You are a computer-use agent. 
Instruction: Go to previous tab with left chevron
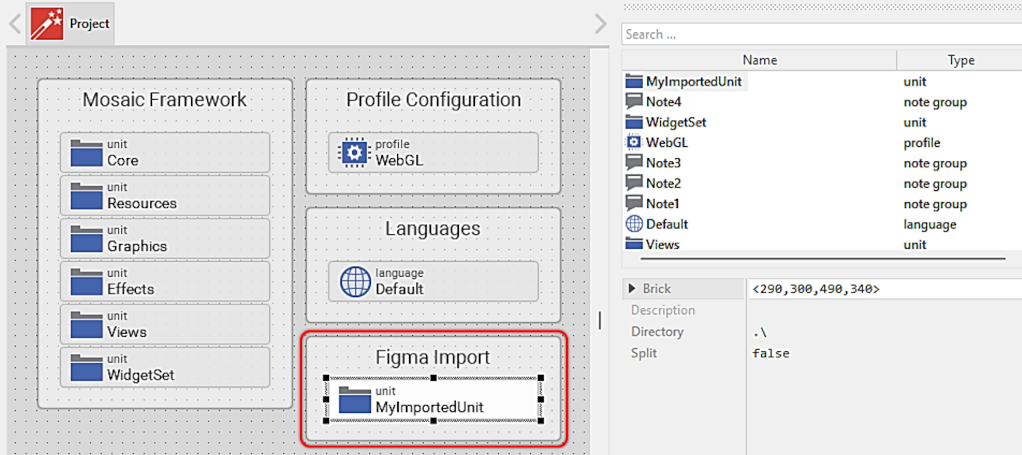[x=14, y=24]
